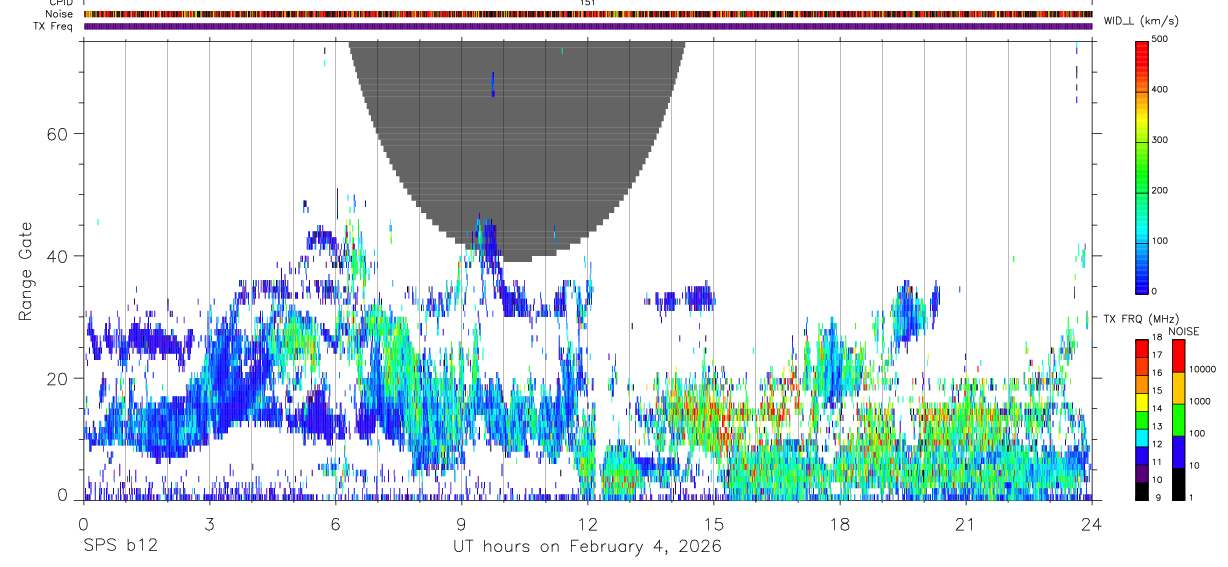
Task: Click hour 6 on the time axis
Action: click(x=335, y=524)
